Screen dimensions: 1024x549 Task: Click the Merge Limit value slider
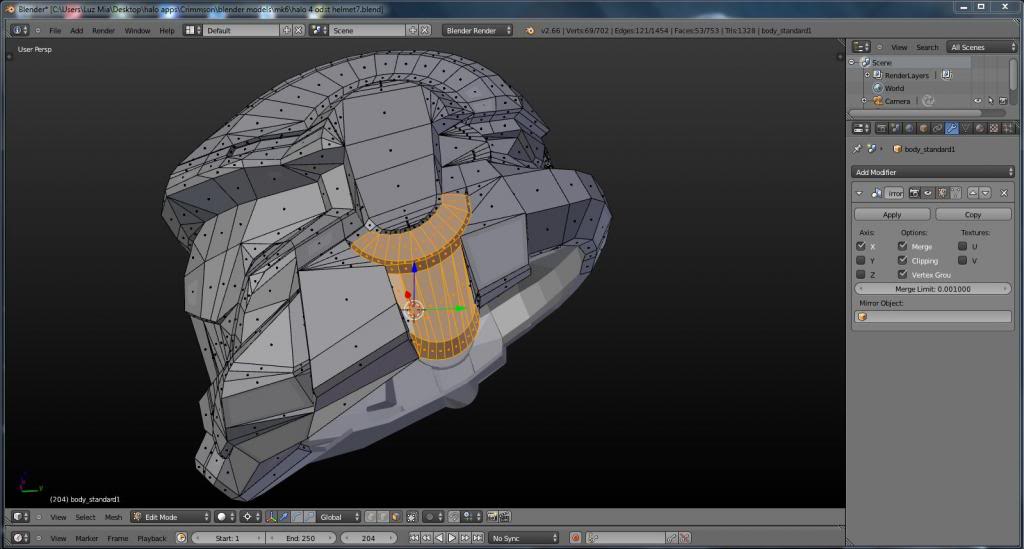(933, 288)
